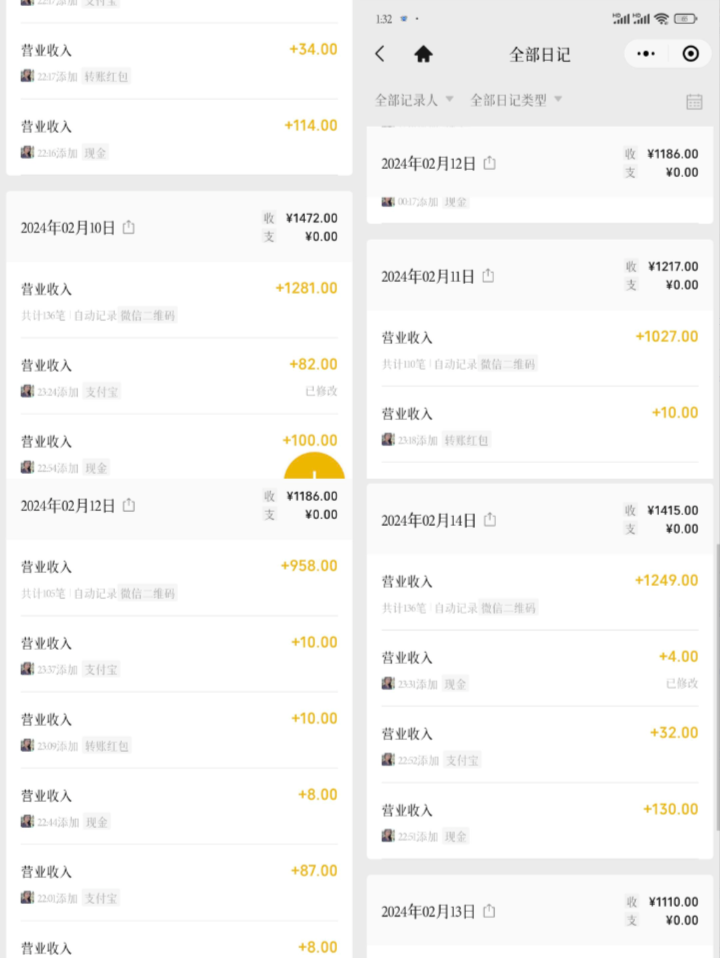
Task: Open the +130.00 现金 income entry
Action: (x=540, y=821)
